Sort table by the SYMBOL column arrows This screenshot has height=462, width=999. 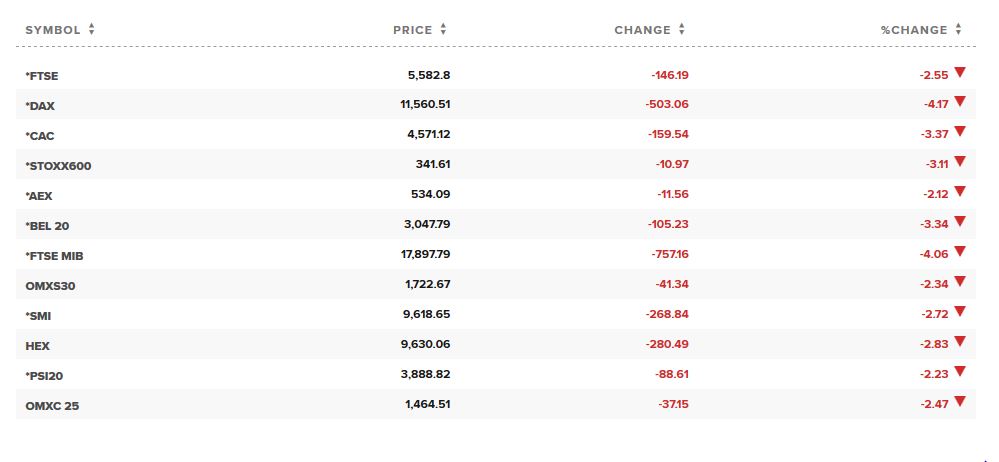pyautogui.click(x=92, y=29)
